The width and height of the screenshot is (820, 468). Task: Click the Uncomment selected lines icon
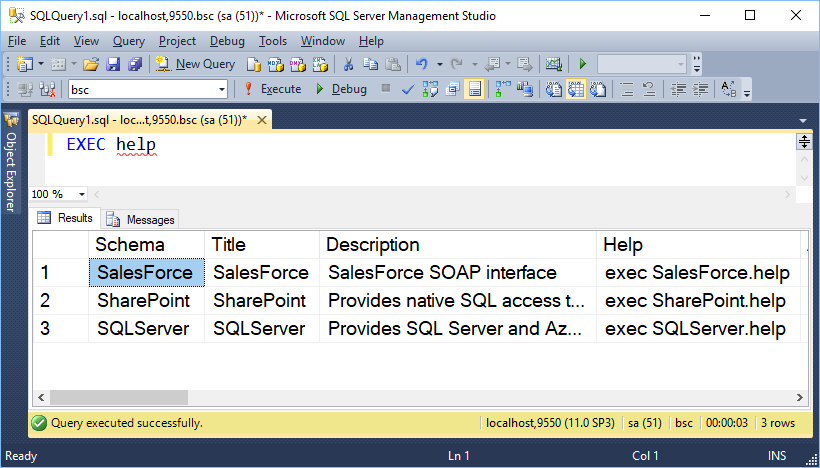[x=649, y=89]
